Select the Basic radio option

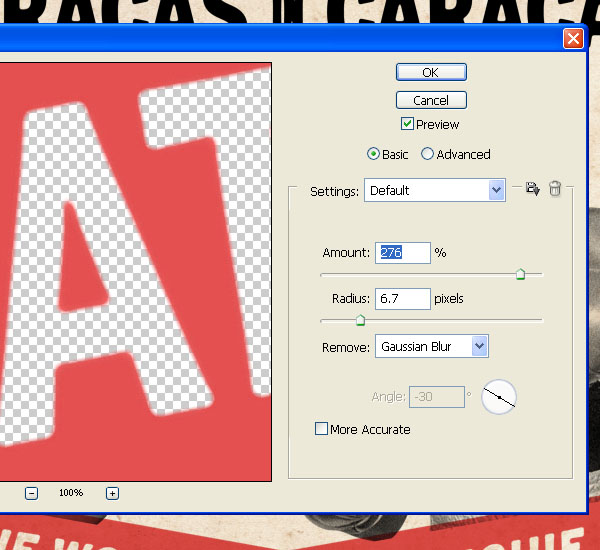pos(373,154)
